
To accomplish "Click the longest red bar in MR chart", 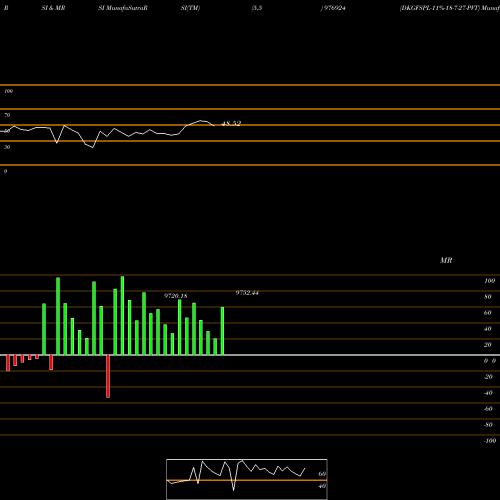I will (x=108, y=376).
